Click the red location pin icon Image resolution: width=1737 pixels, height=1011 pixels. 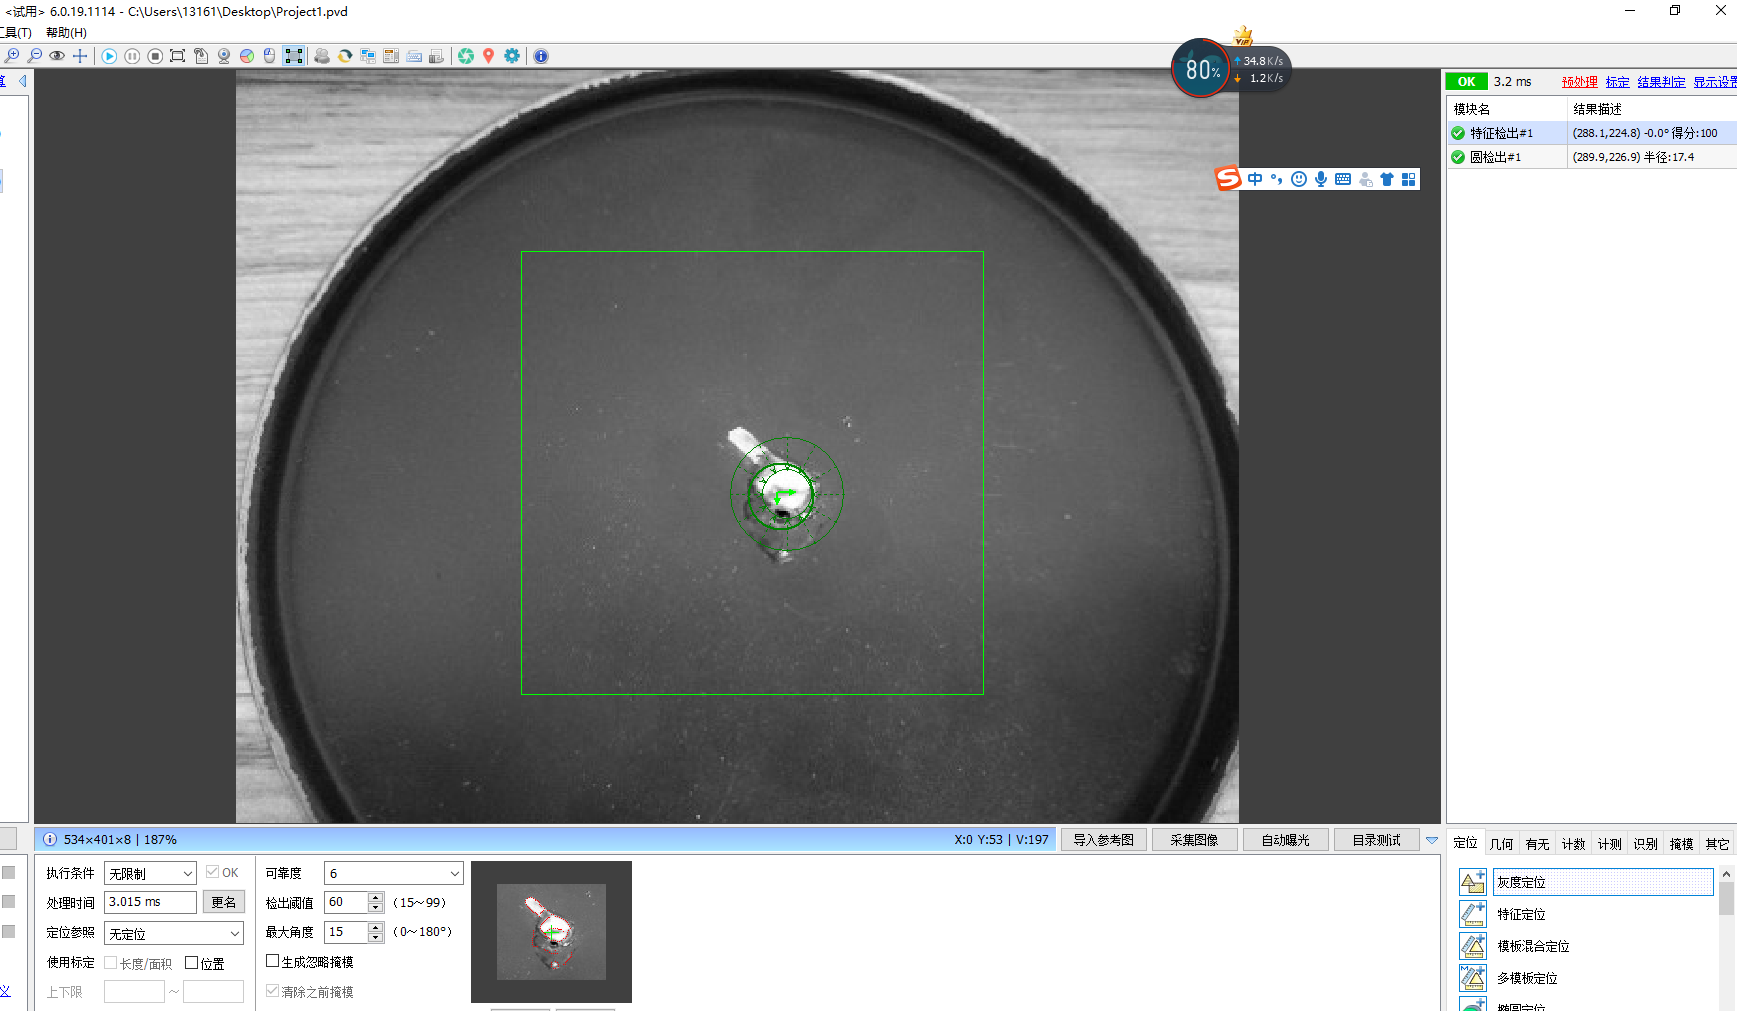(489, 56)
